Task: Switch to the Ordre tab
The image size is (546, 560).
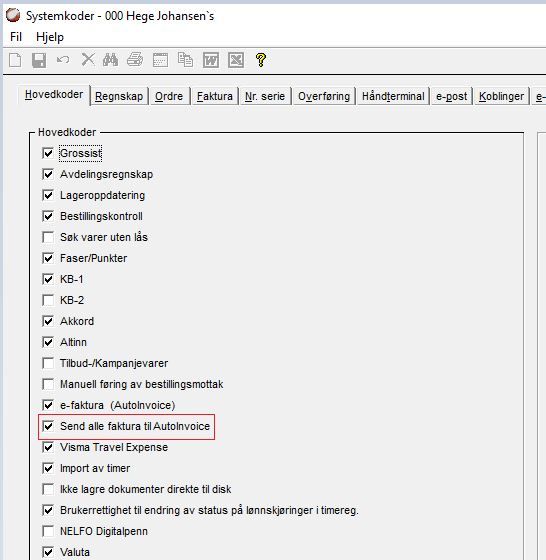Action: [x=169, y=96]
